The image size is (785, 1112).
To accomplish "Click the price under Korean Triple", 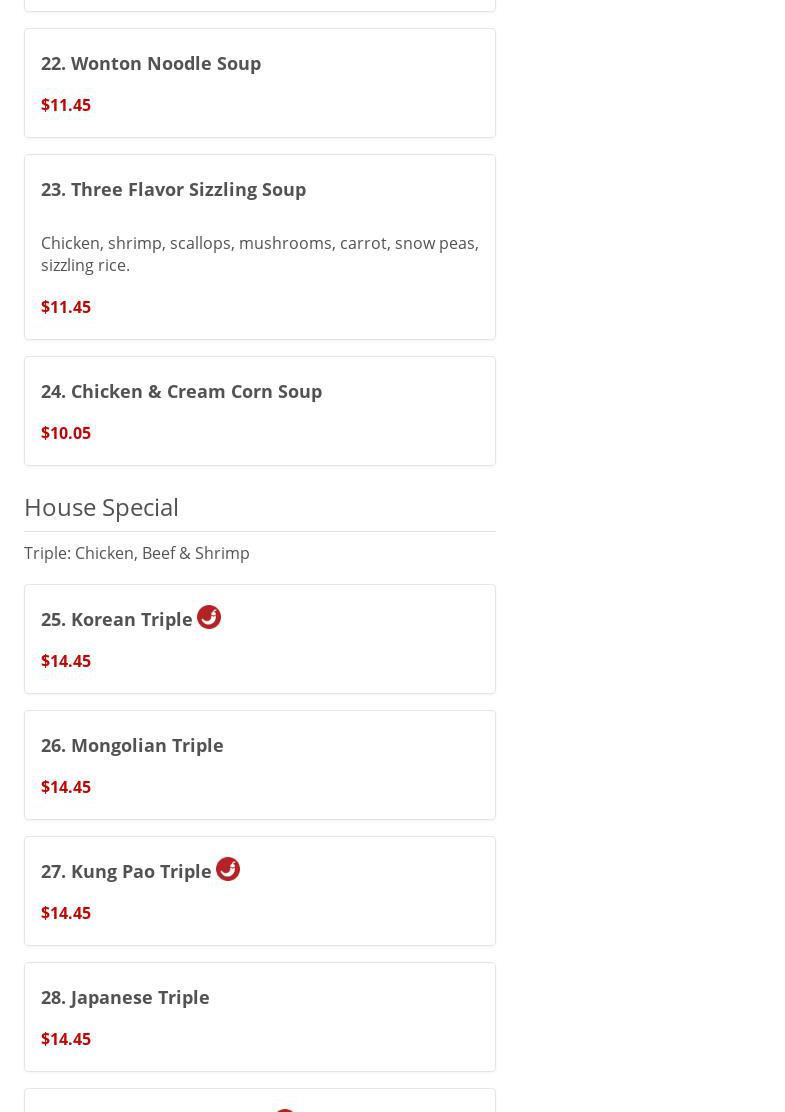I will pyautogui.click(x=66, y=661).
